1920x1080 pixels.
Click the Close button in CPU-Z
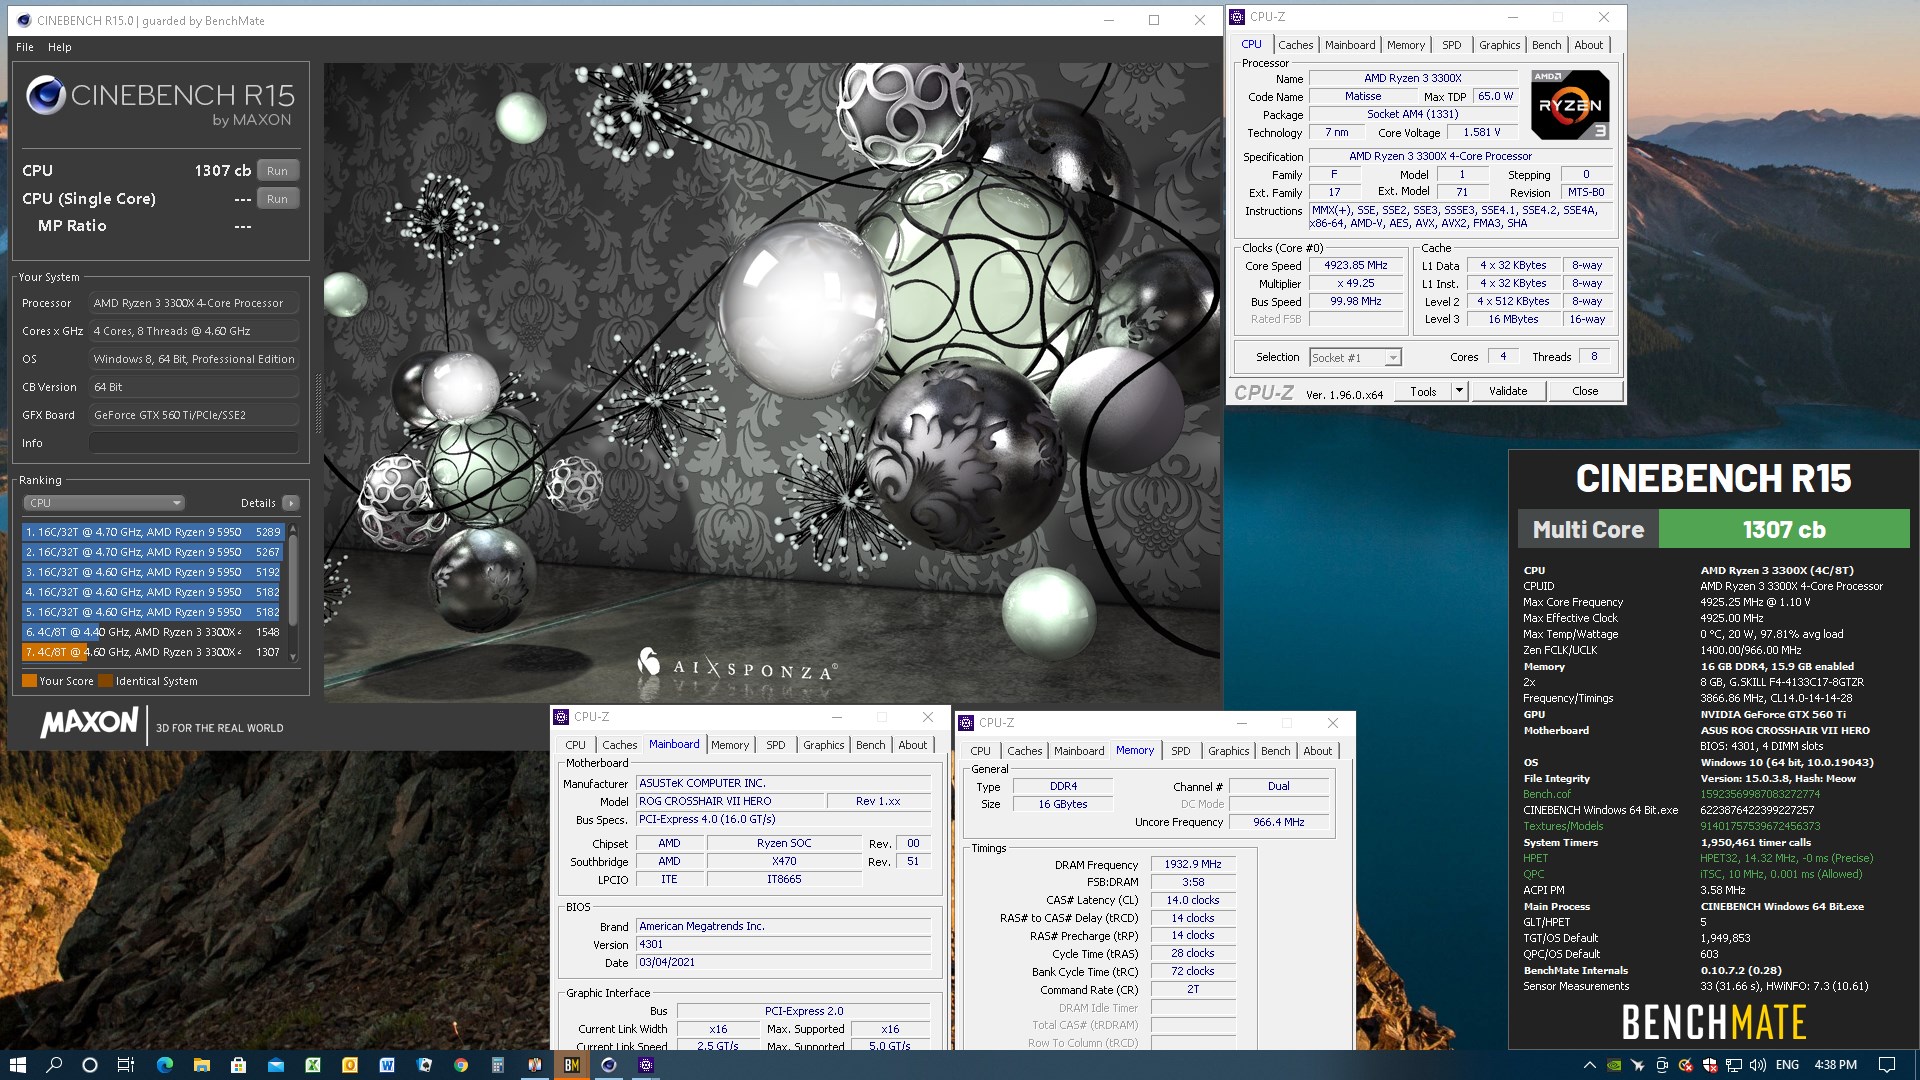click(1585, 391)
